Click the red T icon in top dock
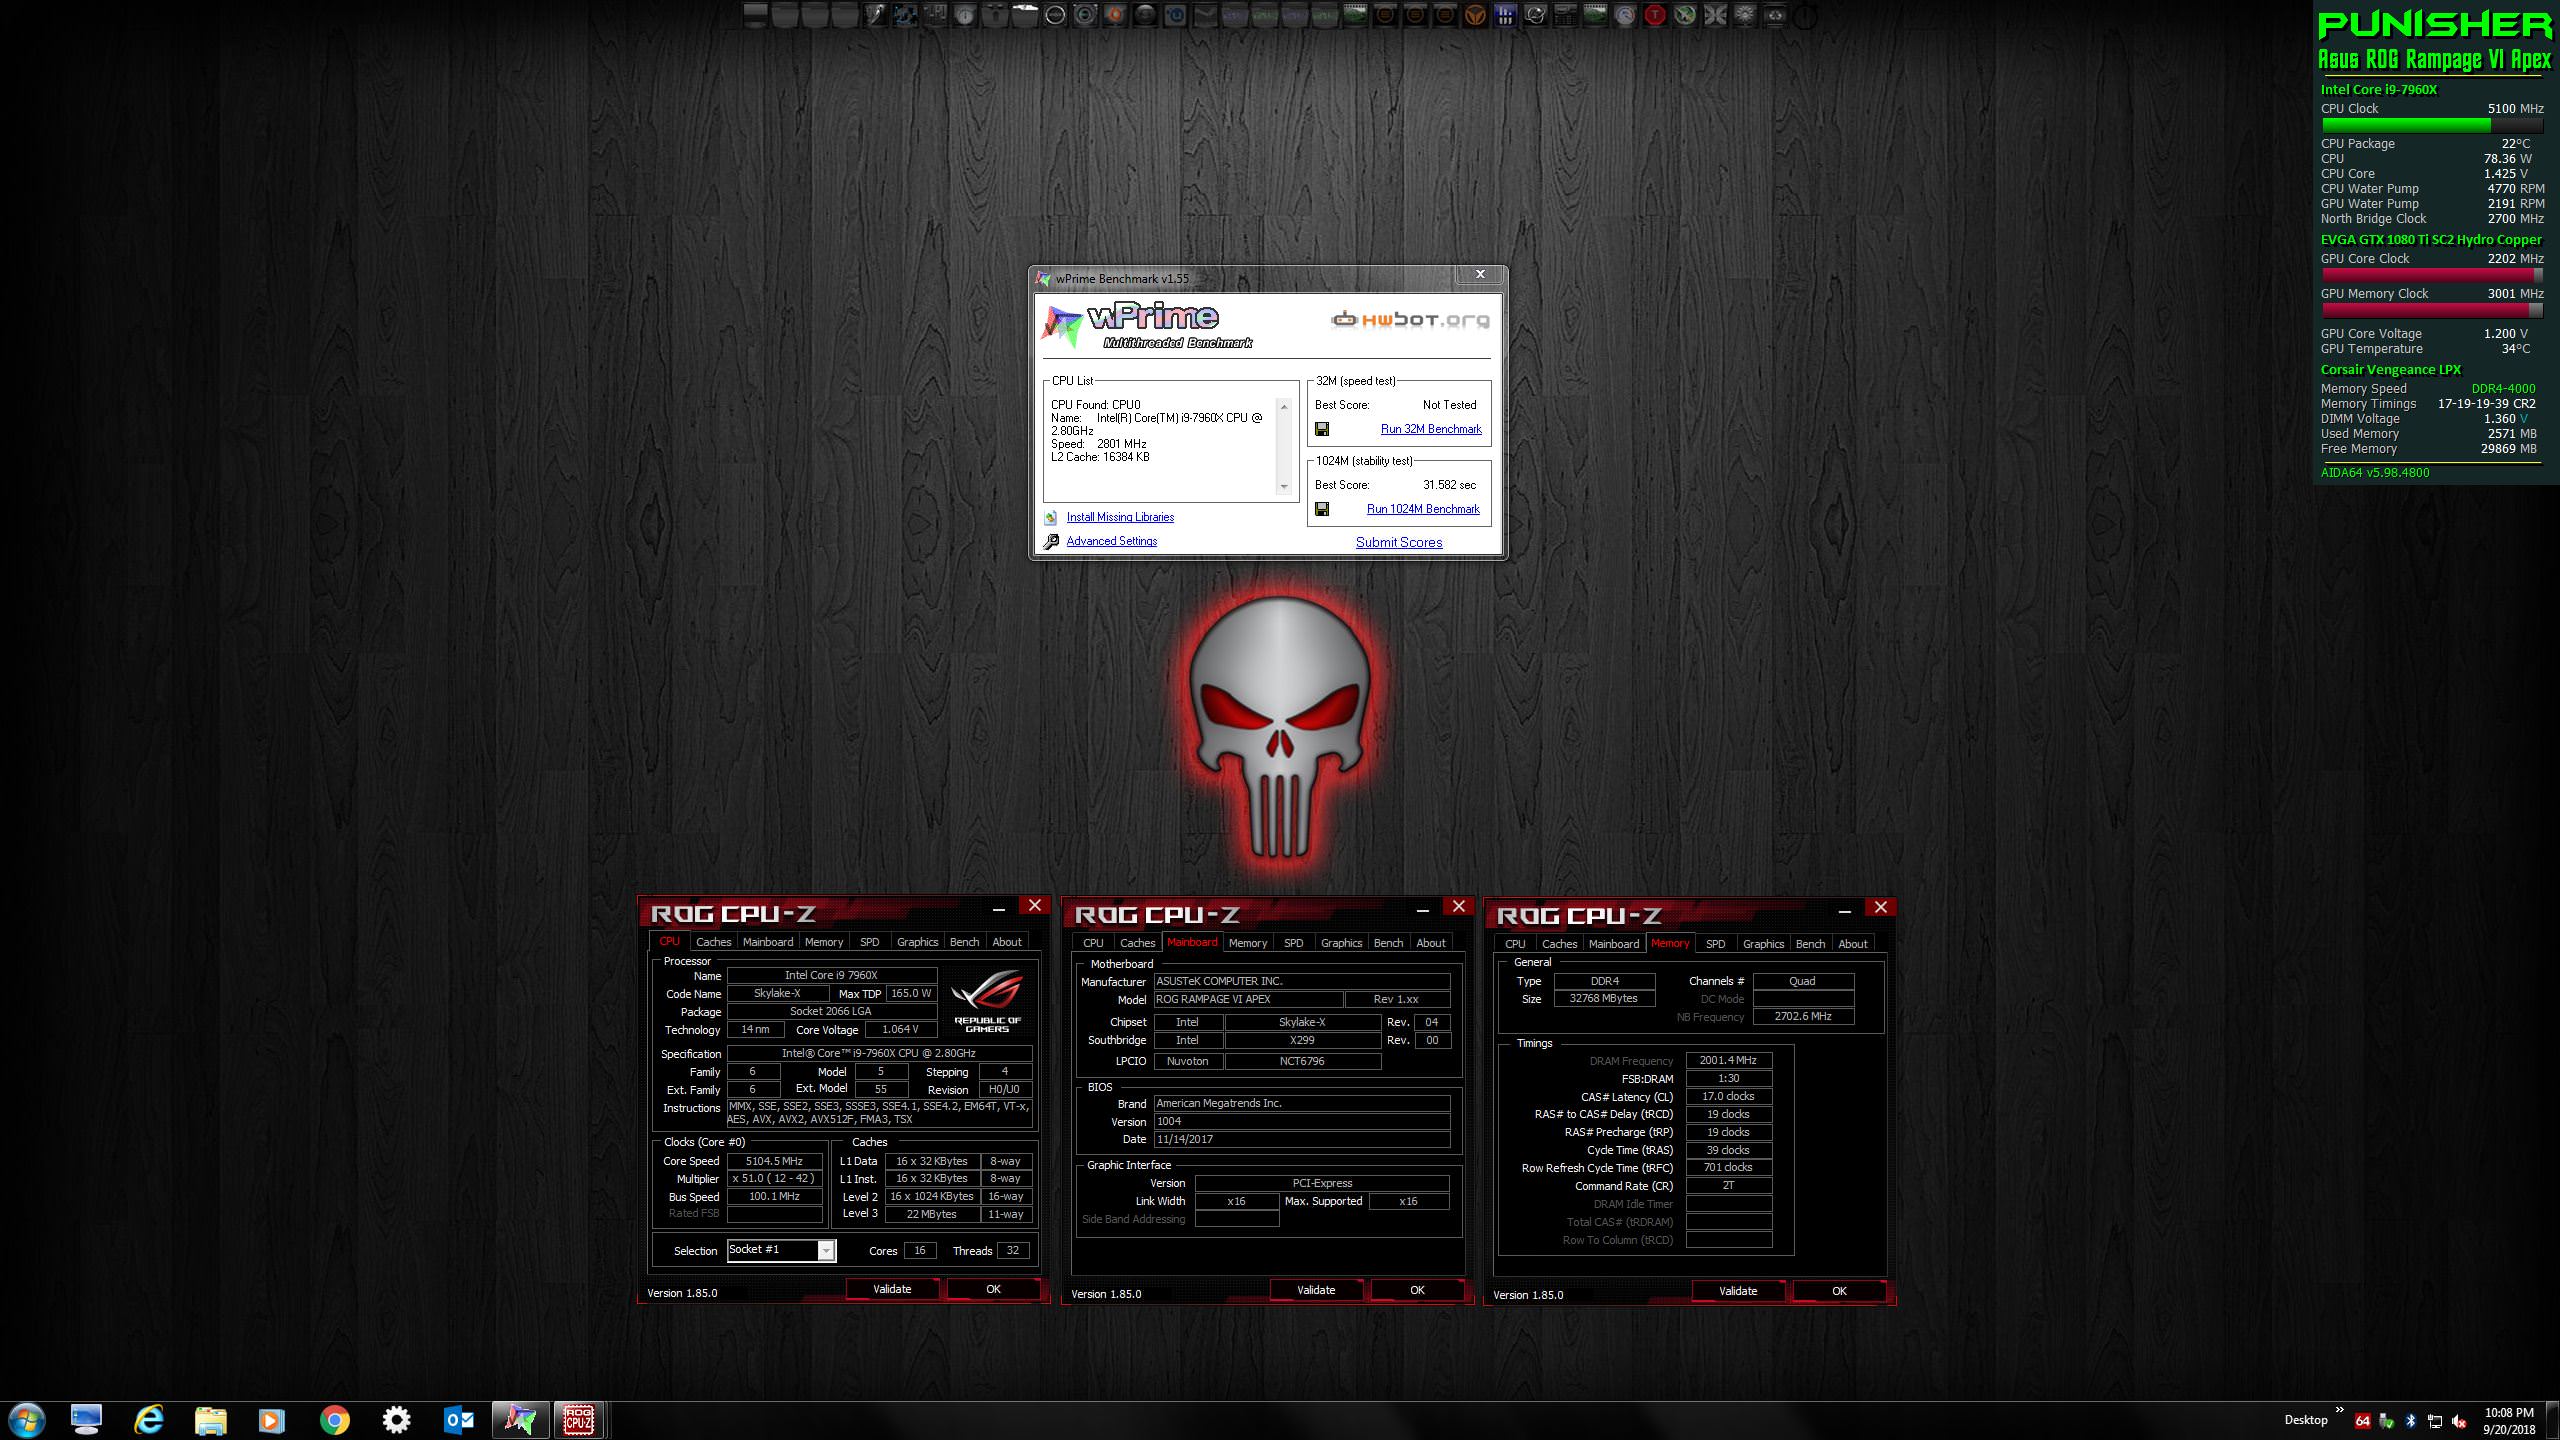Image resolution: width=2560 pixels, height=1440 pixels. pos(1655,15)
